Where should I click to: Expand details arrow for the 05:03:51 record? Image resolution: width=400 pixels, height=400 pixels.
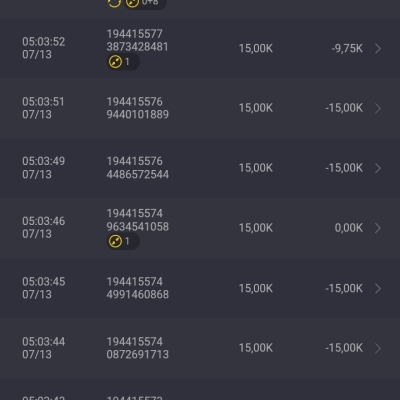378,108
